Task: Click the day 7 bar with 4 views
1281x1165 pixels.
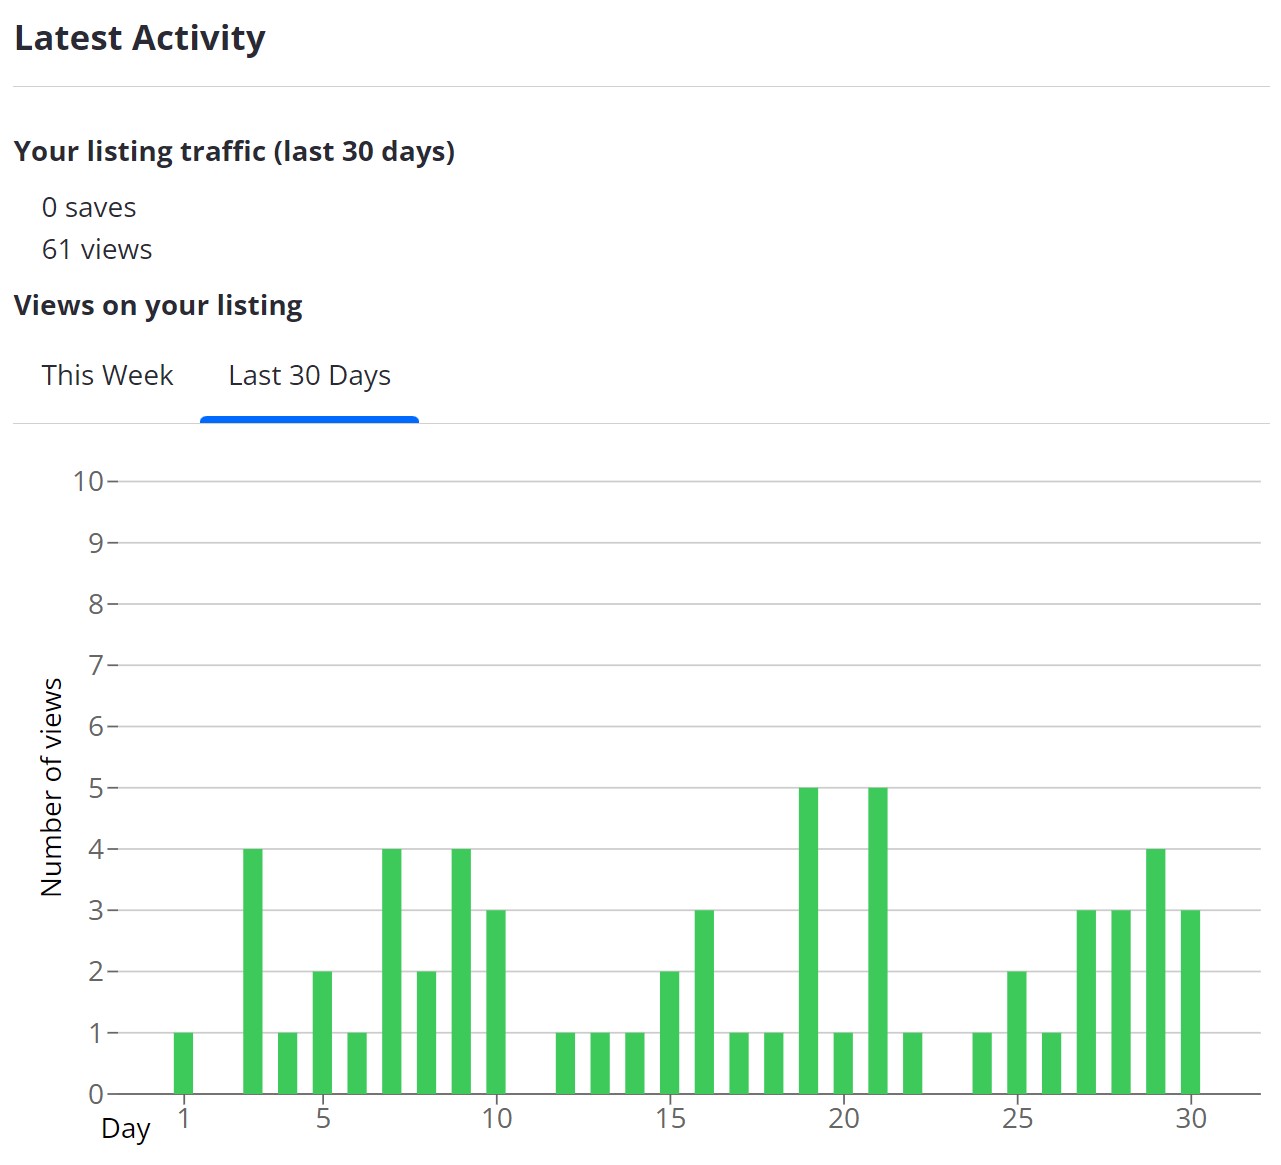Action: click(x=392, y=971)
